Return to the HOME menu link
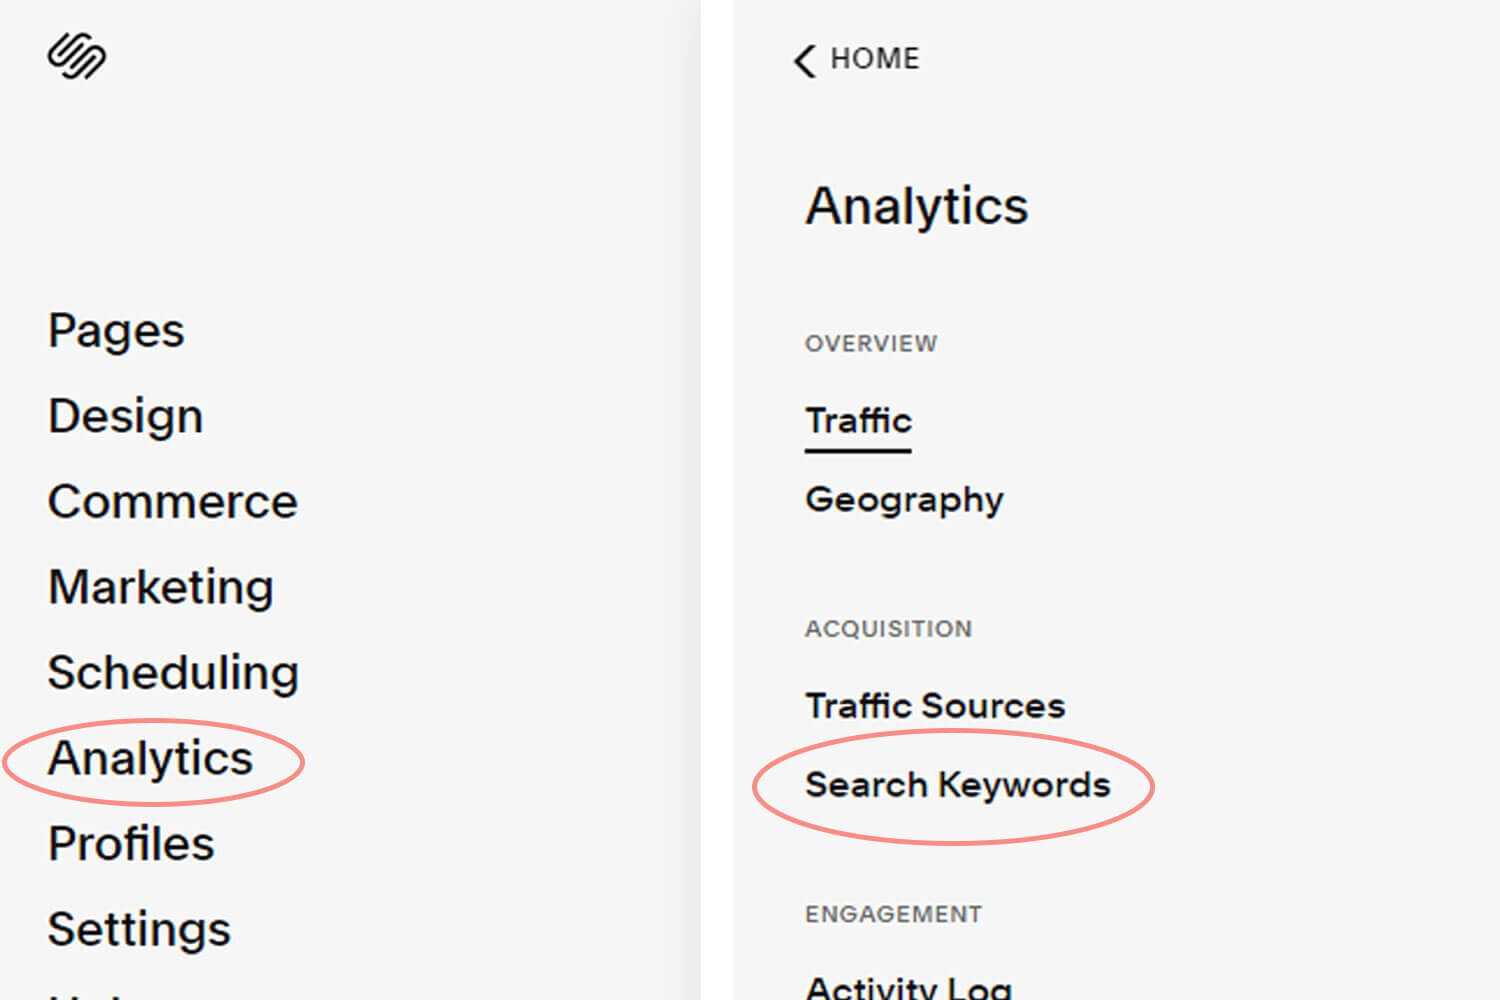 [874, 59]
